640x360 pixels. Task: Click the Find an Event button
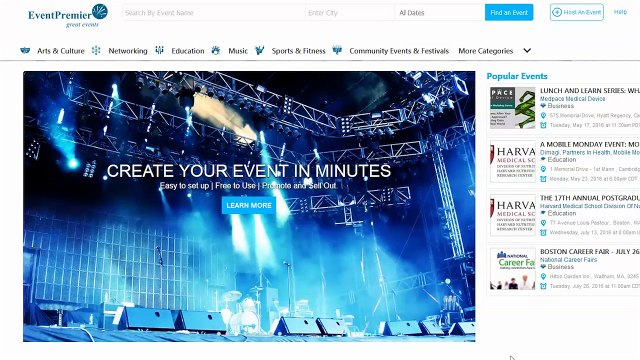[x=509, y=13]
